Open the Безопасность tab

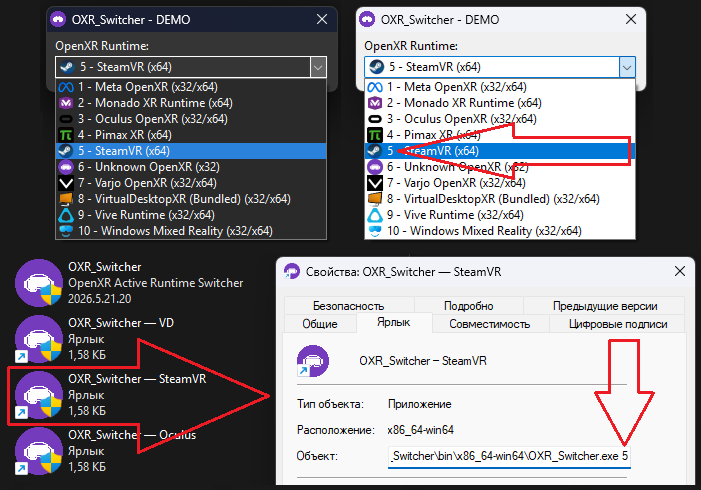tap(348, 306)
